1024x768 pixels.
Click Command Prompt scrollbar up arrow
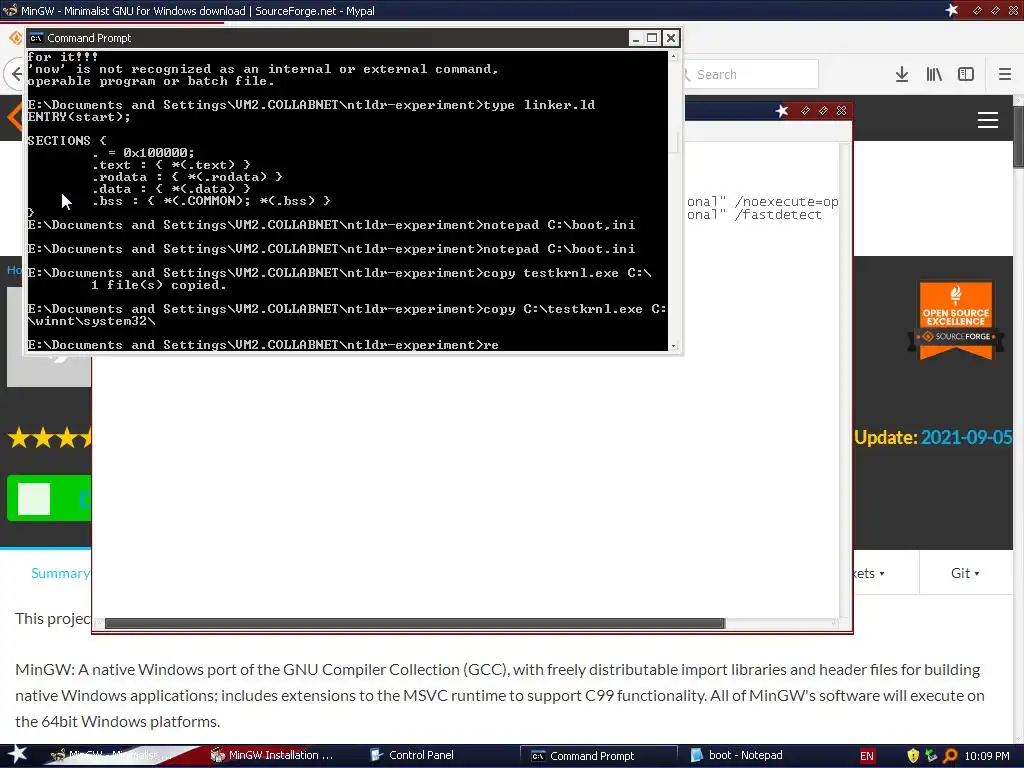673,57
